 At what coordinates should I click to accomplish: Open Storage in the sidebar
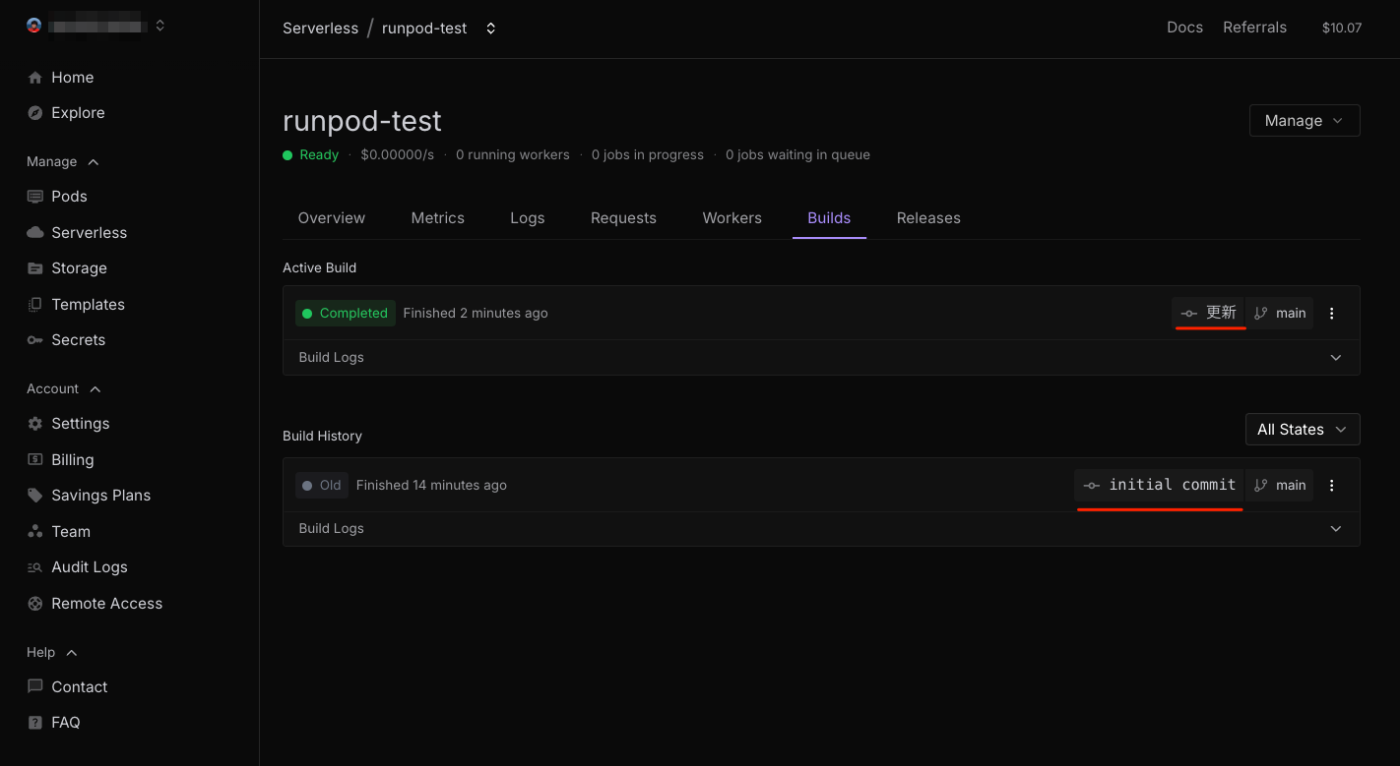(x=79, y=268)
